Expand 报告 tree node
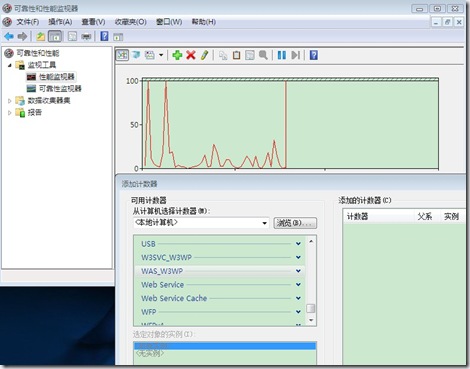 (10, 113)
